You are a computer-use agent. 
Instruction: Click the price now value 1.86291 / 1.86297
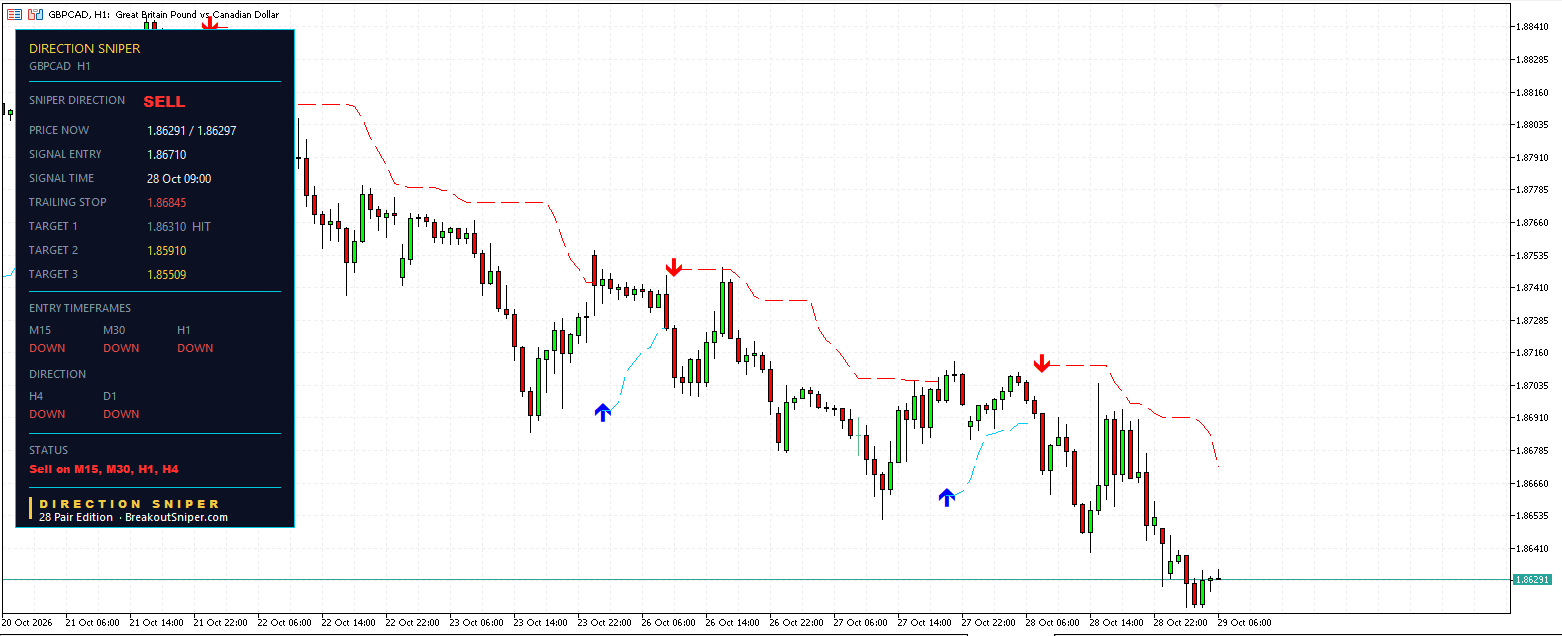pyautogui.click(x=192, y=131)
